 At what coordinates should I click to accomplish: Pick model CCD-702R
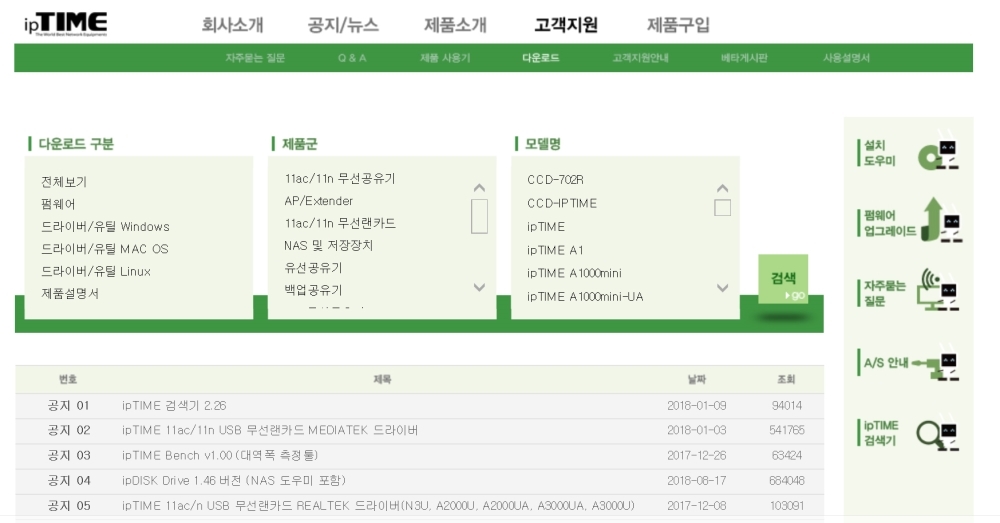[x=555, y=180]
